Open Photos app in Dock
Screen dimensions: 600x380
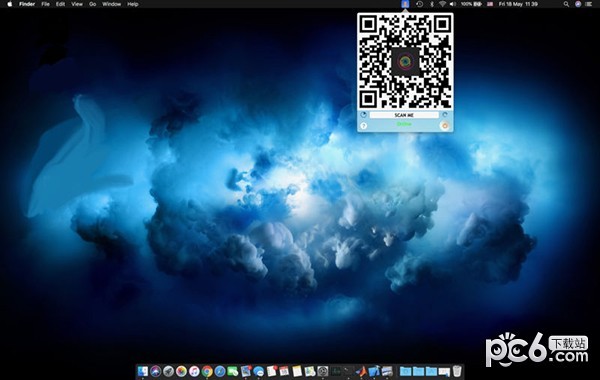coord(181,371)
